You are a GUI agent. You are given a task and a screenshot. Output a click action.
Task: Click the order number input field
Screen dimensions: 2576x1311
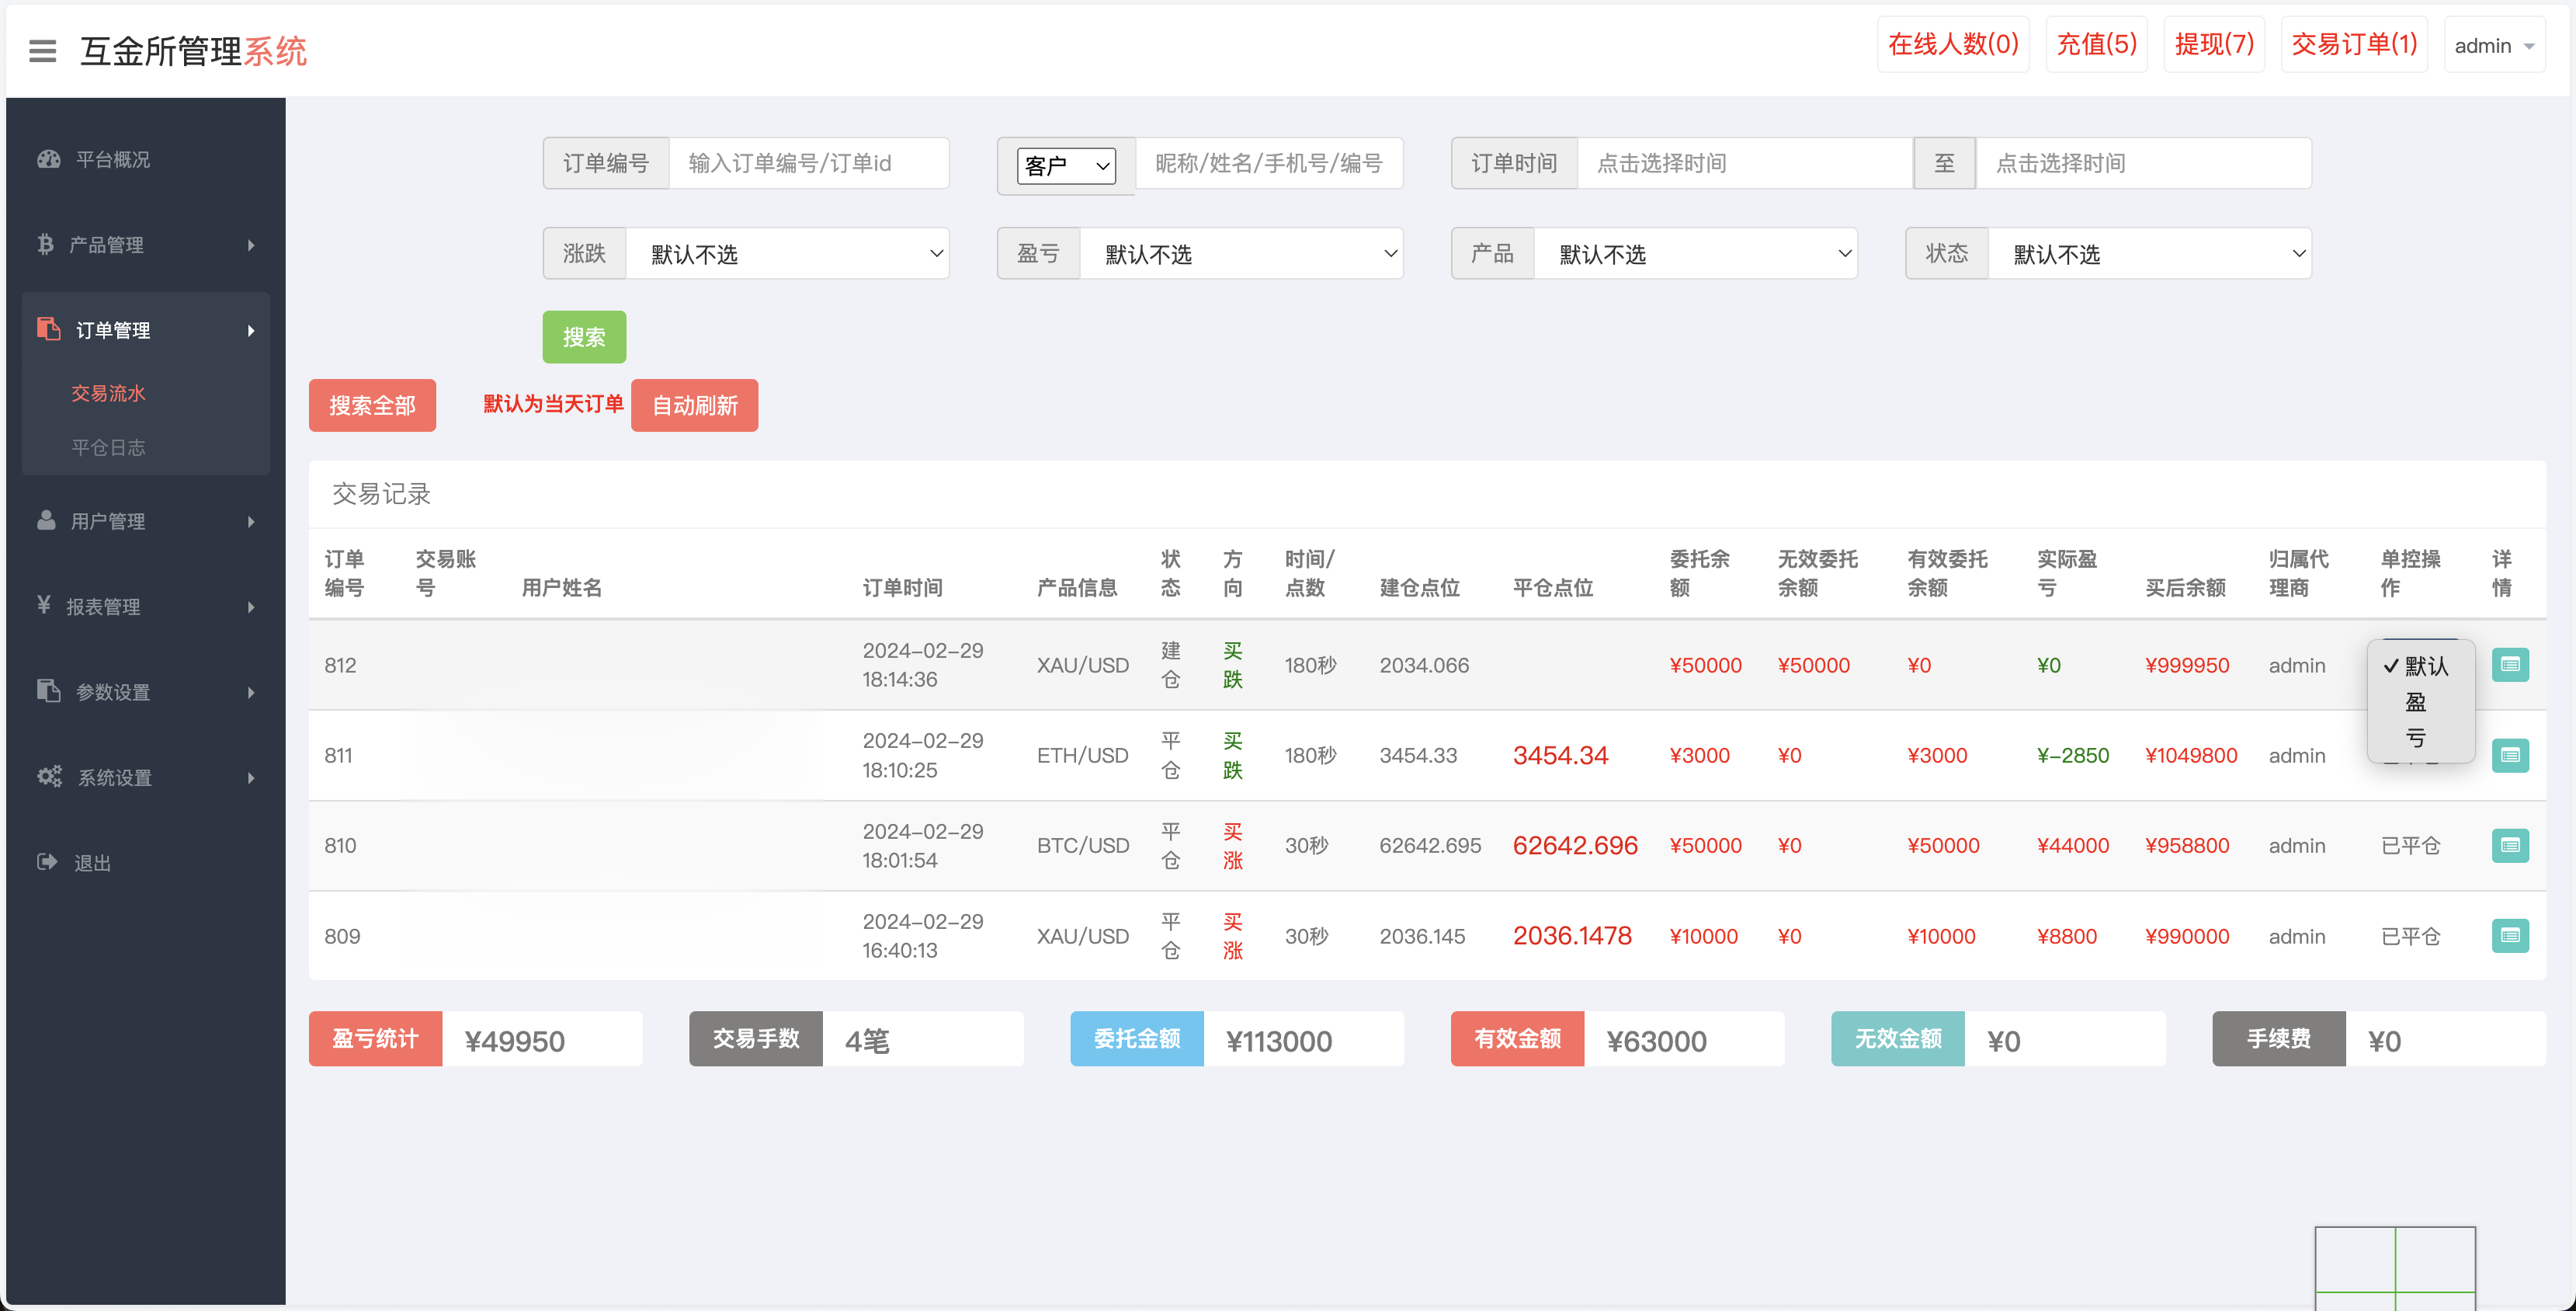point(810,163)
